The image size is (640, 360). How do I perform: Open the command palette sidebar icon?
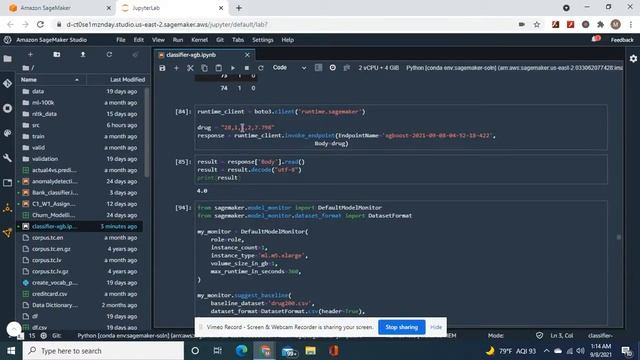[7, 133]
